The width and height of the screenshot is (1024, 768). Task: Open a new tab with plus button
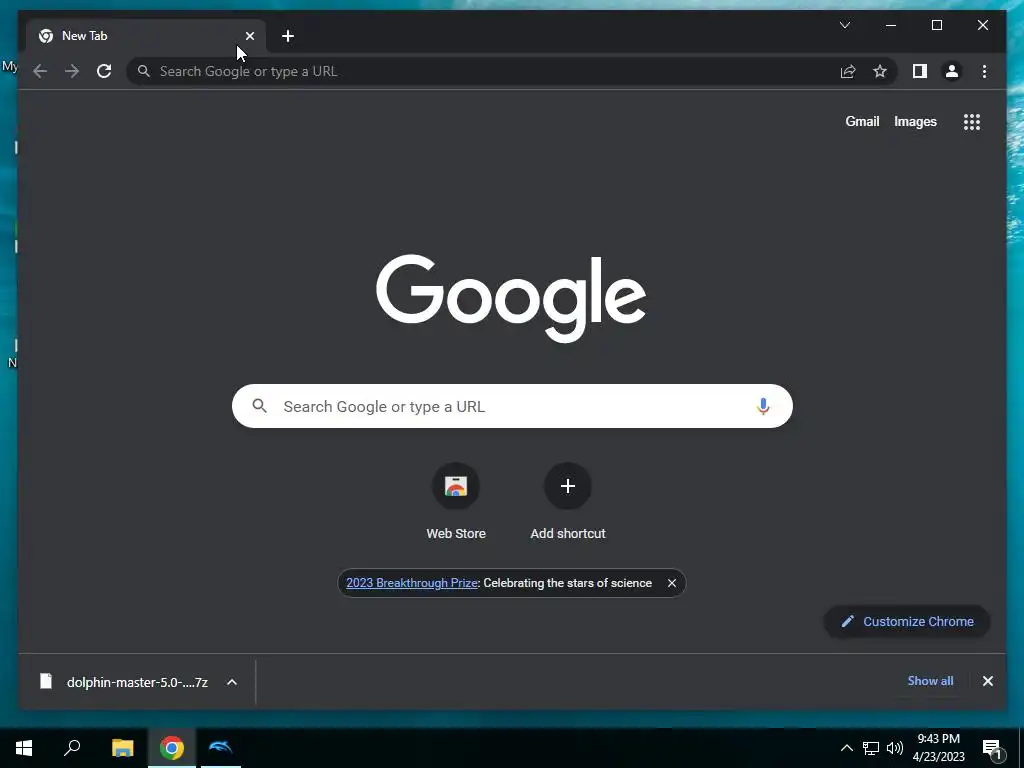[x=288, y=36]
